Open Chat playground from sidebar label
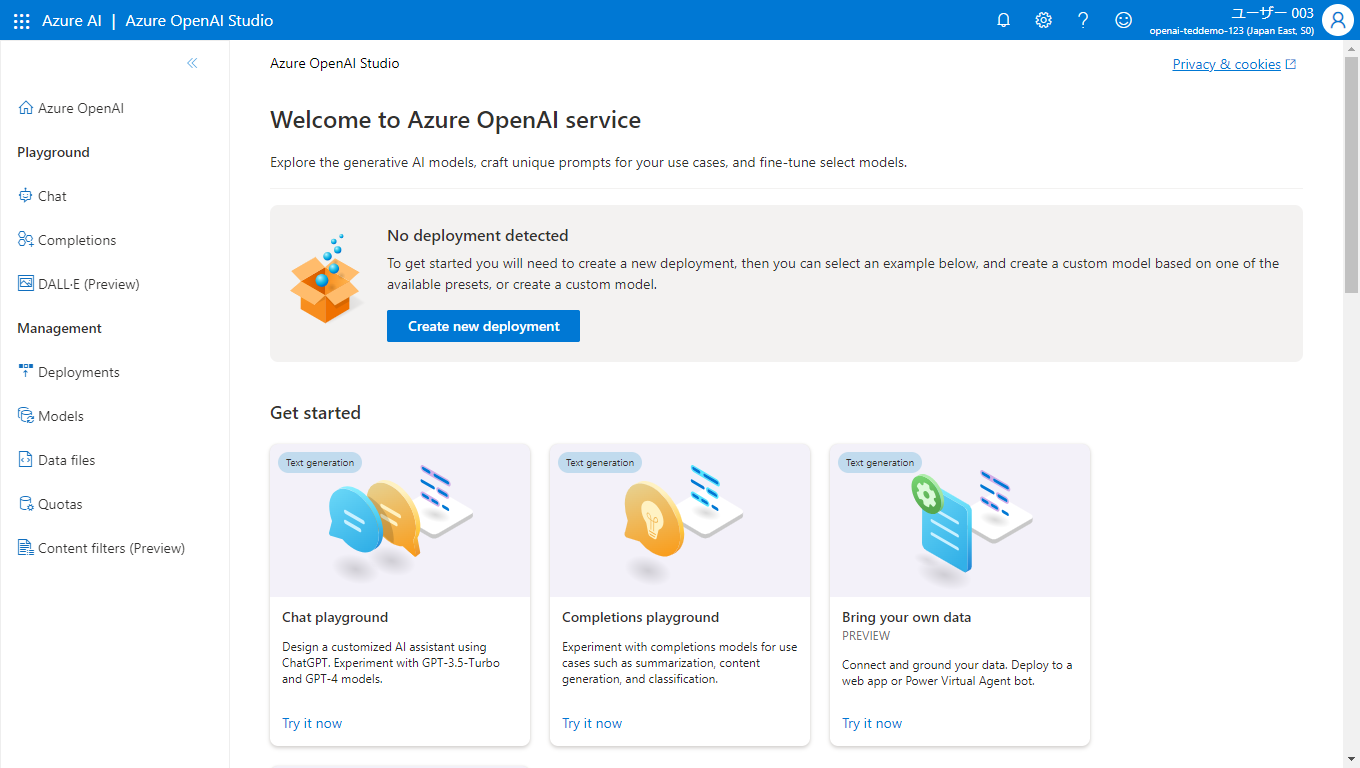The height and width of the screenshot is (768, 1360). 52,196
